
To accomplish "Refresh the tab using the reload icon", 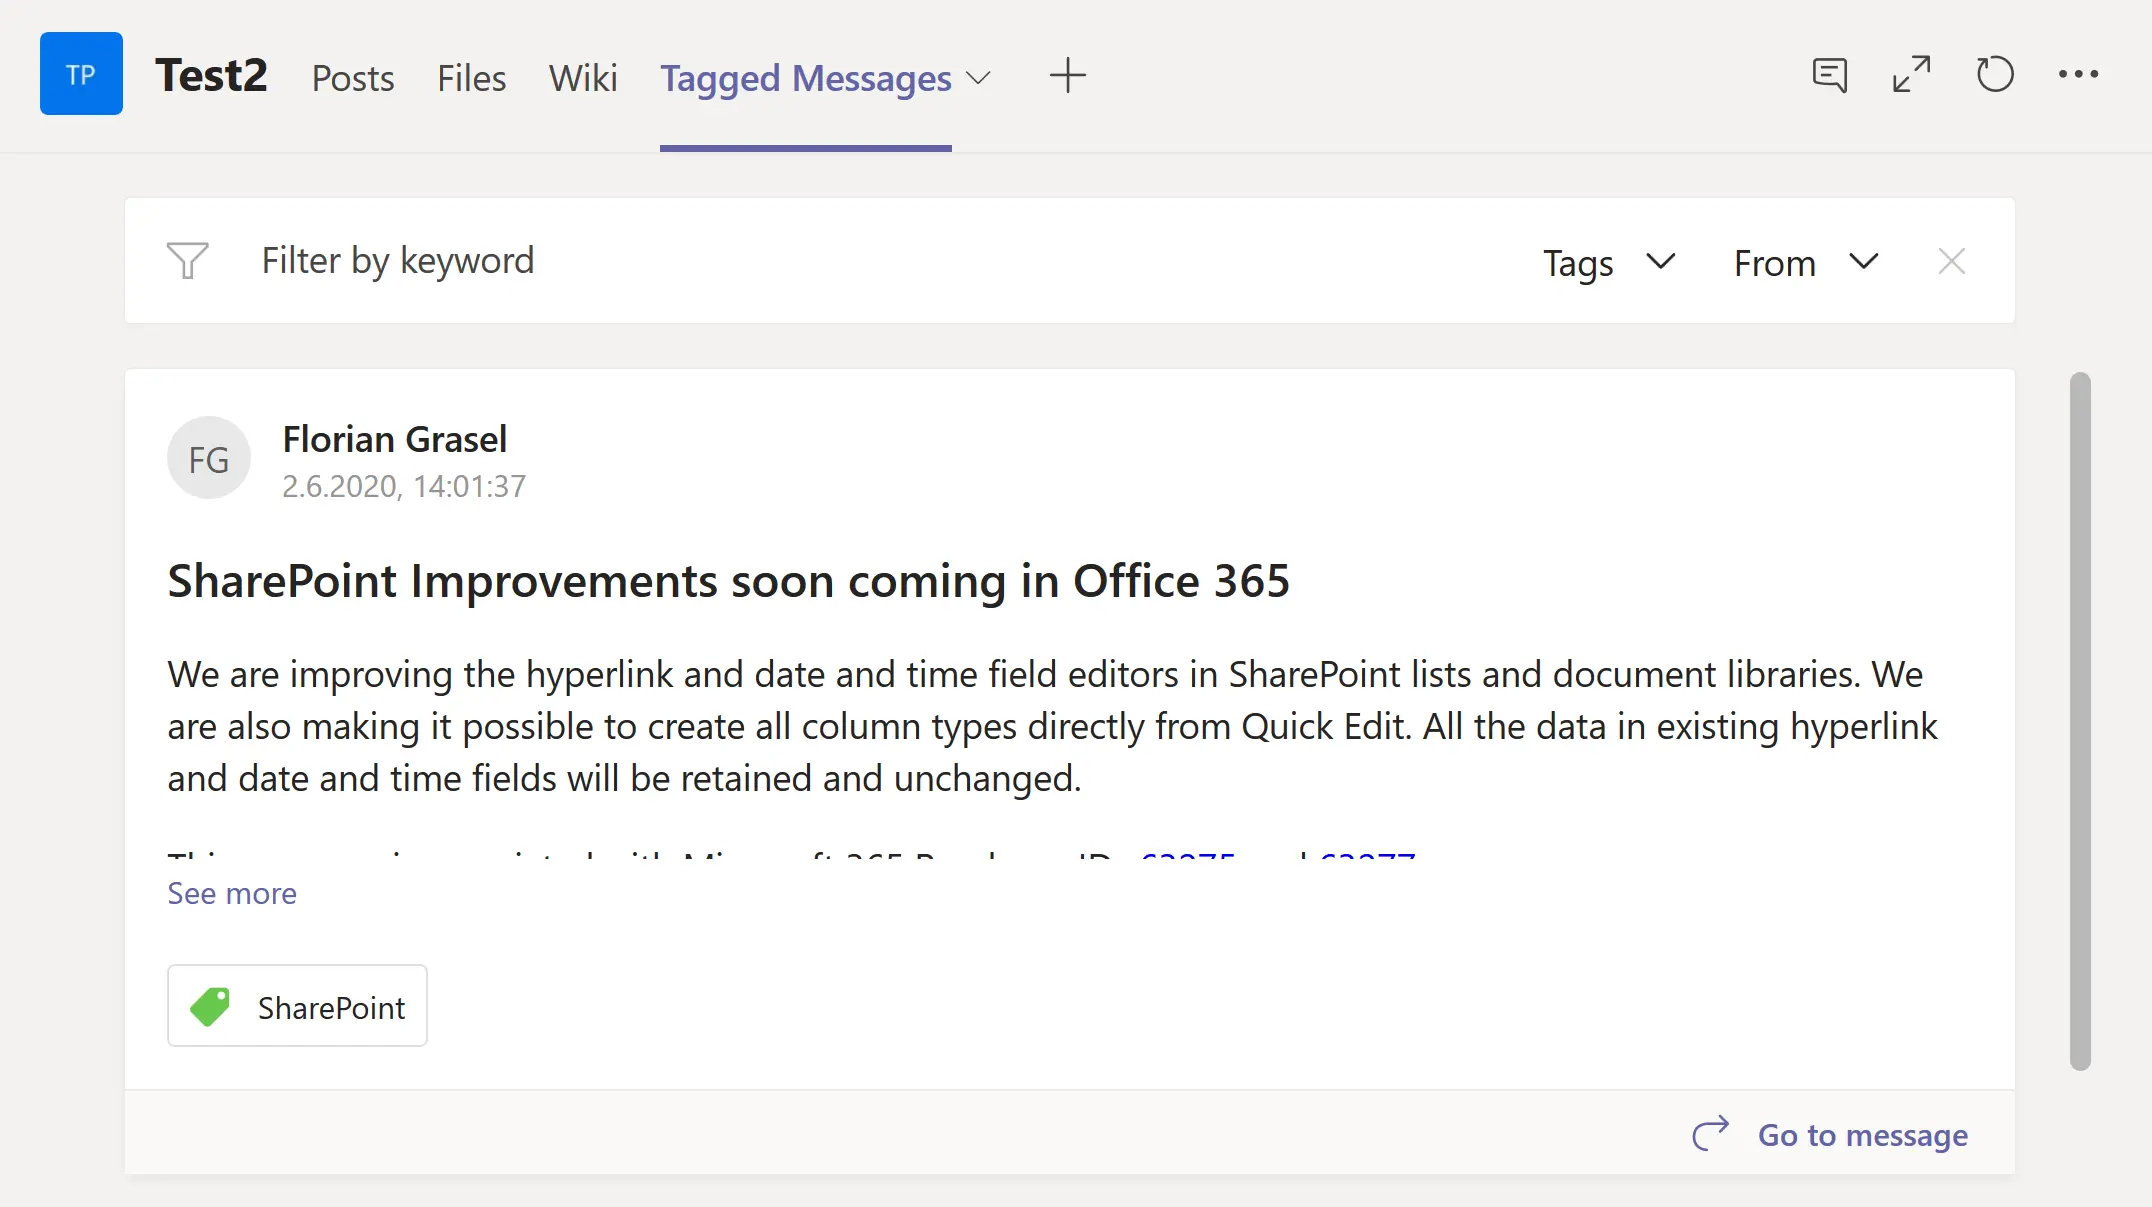I will (x=1995, y=75).
